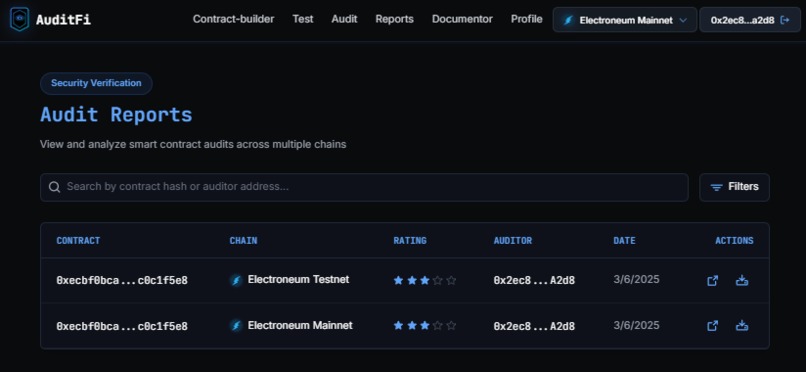Screen dimensions: 806x372
Task: Go to Contract-builder page
Action: (x=233, y=19)
